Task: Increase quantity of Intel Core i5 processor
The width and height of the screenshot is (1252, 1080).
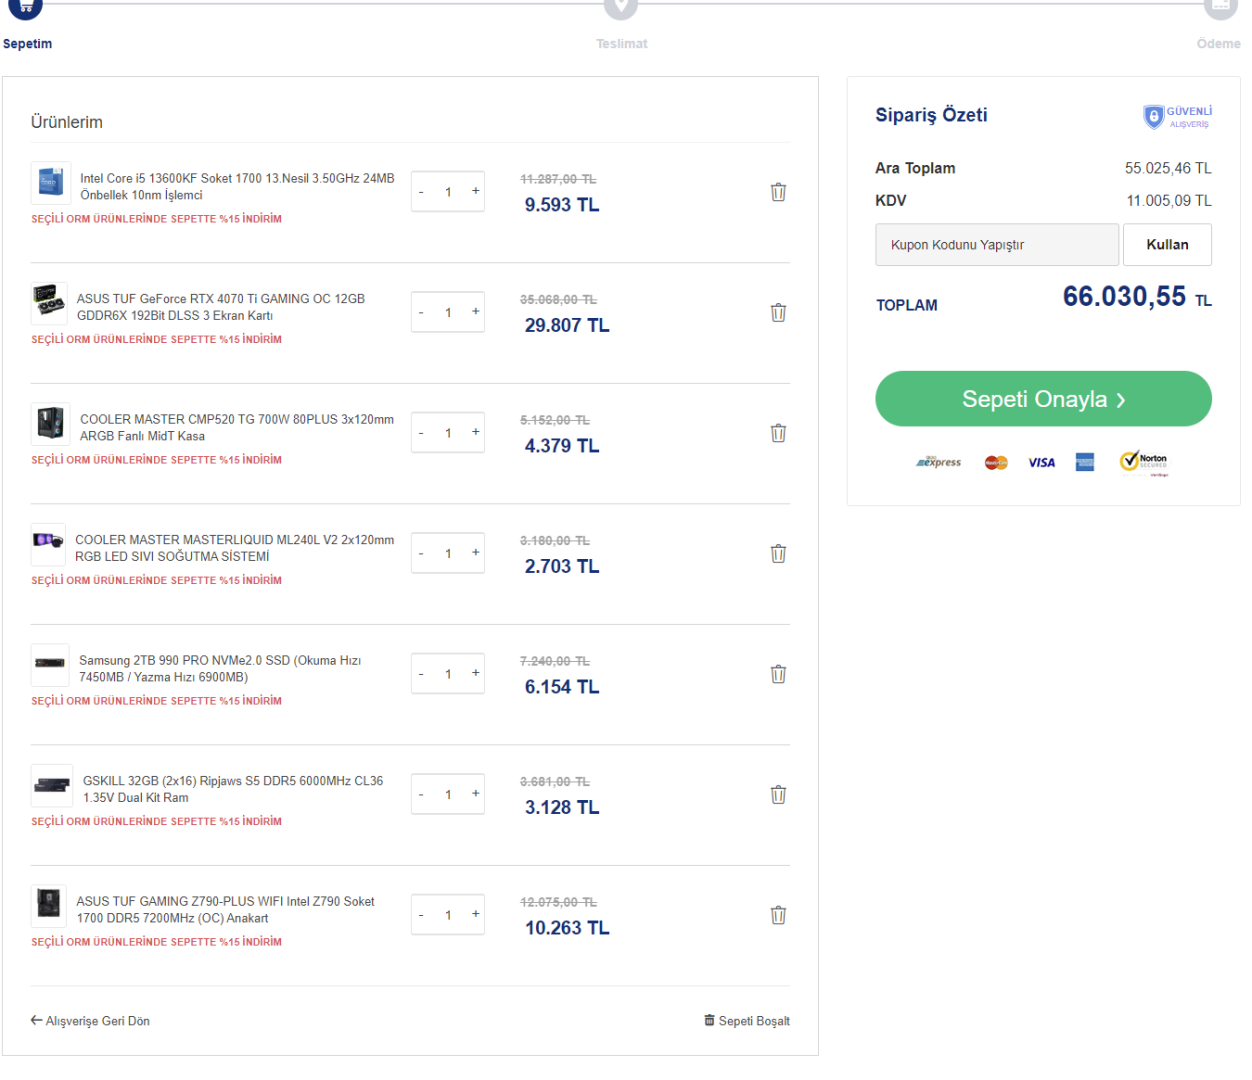Action: [x=476, y=191]
